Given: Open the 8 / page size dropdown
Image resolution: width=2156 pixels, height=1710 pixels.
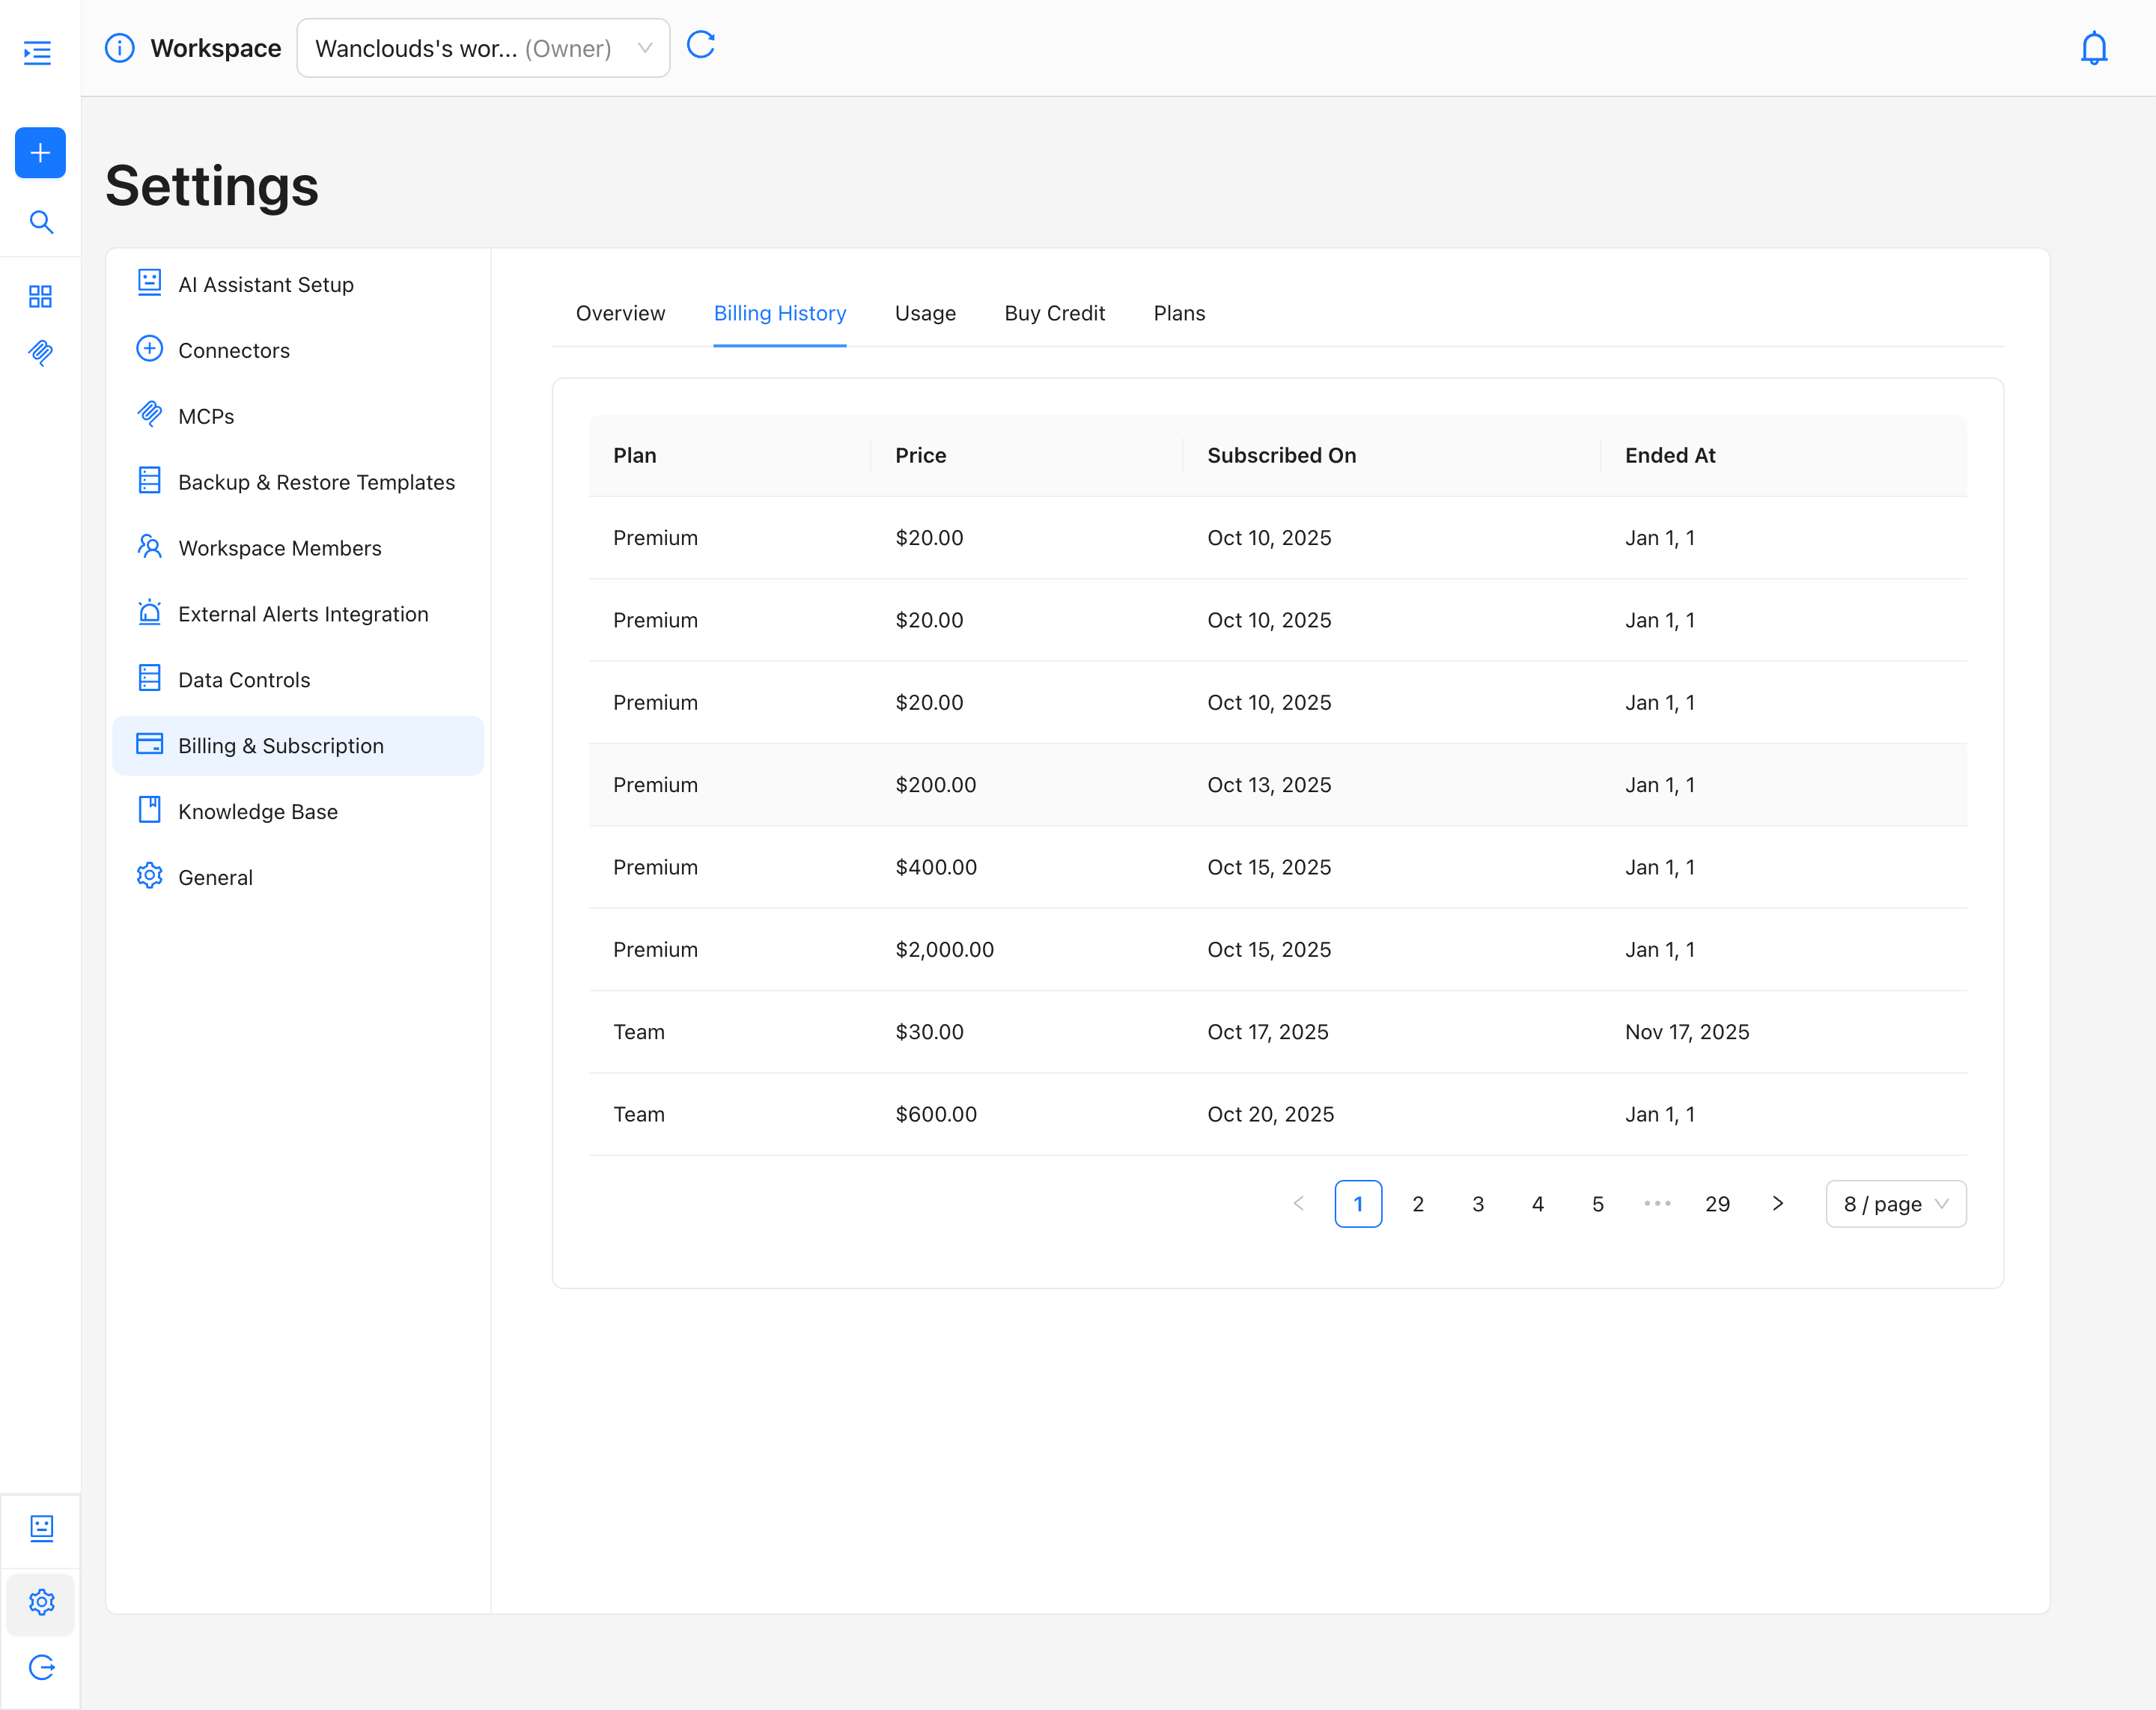Looking at the screenshot, I should click(x=1895, y=1204).
